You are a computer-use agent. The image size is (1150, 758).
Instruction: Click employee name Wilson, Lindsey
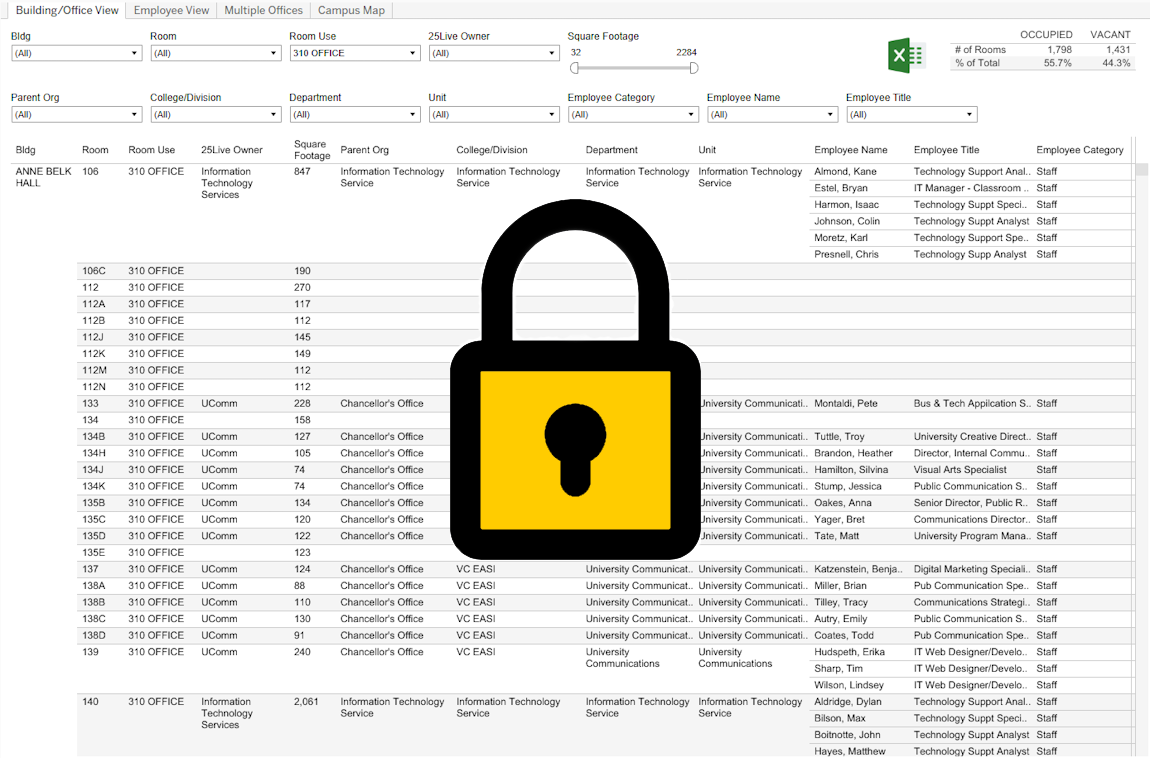coord(849,685)
